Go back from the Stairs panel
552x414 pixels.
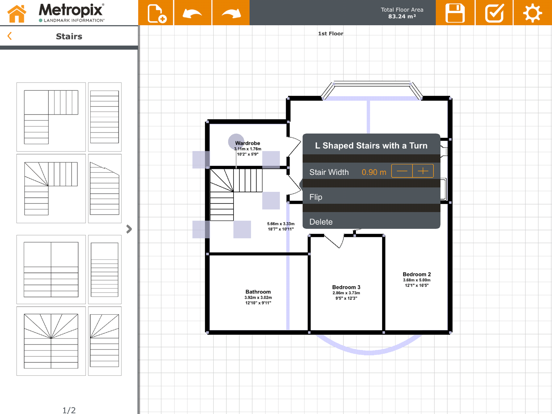point(10,36)
